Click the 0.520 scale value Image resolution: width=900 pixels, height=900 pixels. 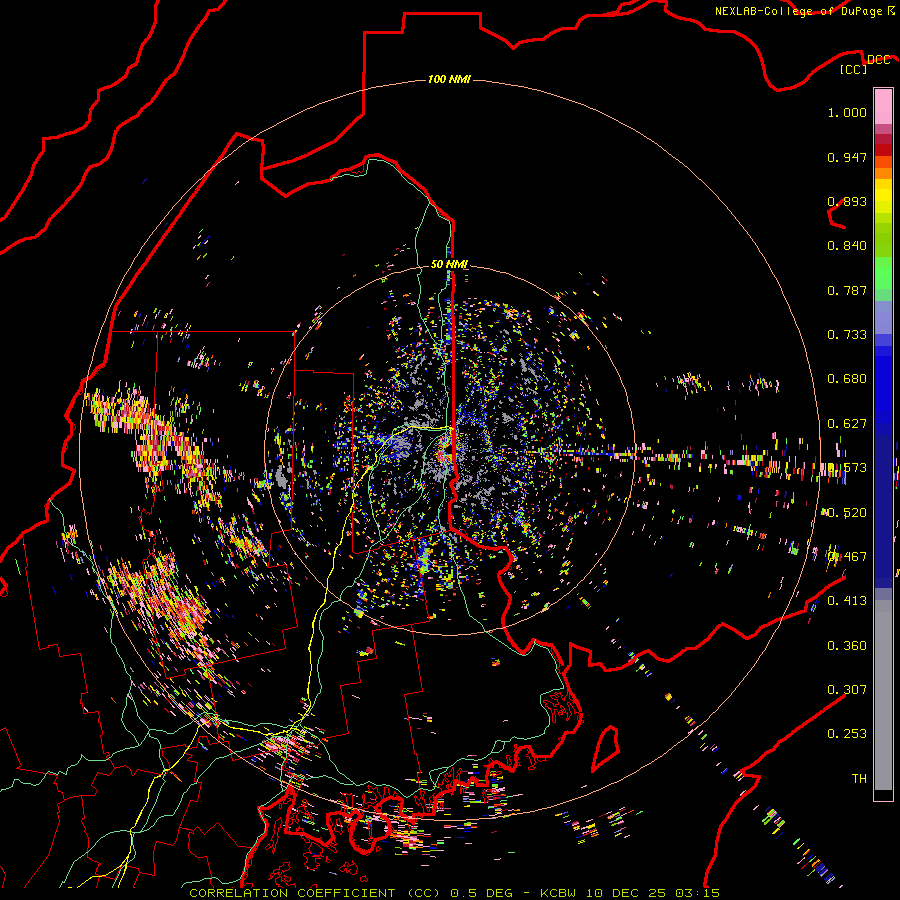coord(847,513)
